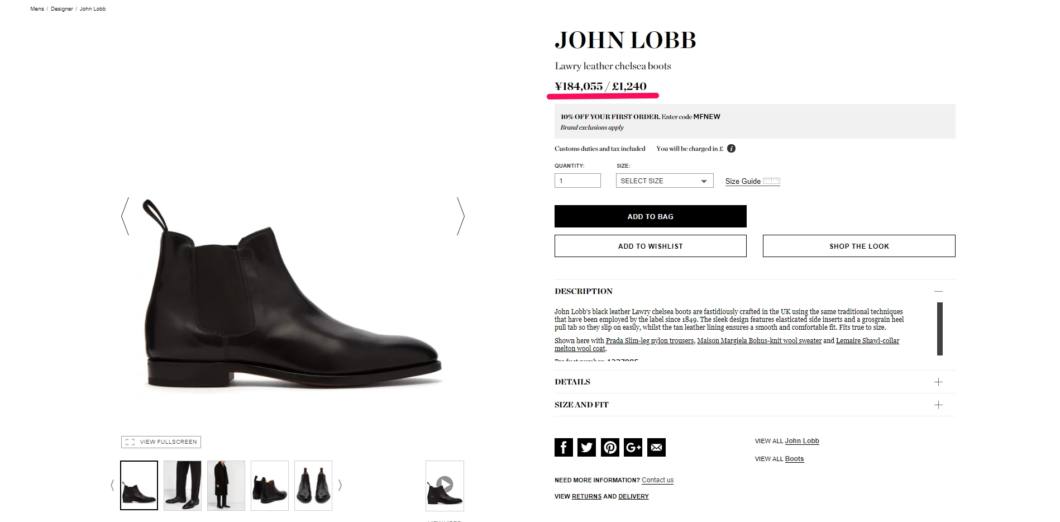Click the Add to Bag button
Image resolution: width=1060 pixels, height=522 pixels.
pos(650,216)
